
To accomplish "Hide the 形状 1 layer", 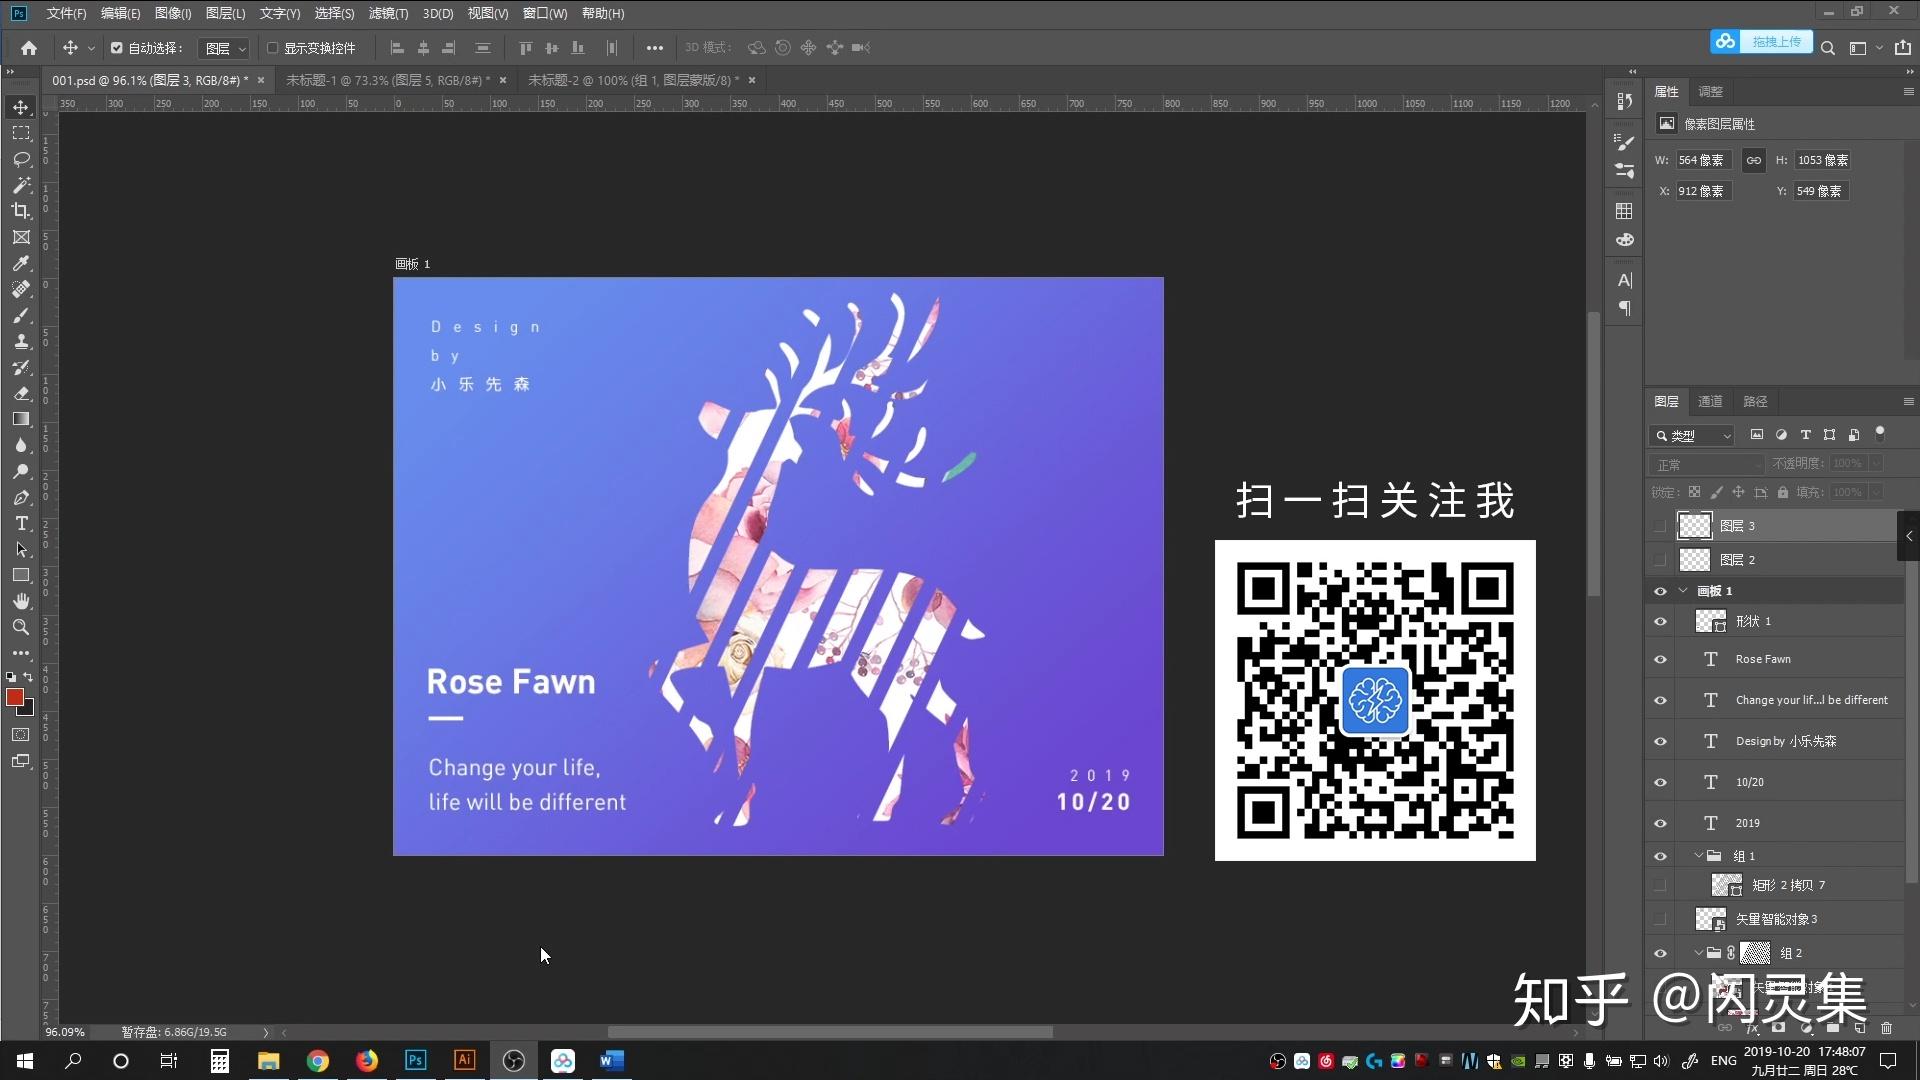I will coord(1660,621).
